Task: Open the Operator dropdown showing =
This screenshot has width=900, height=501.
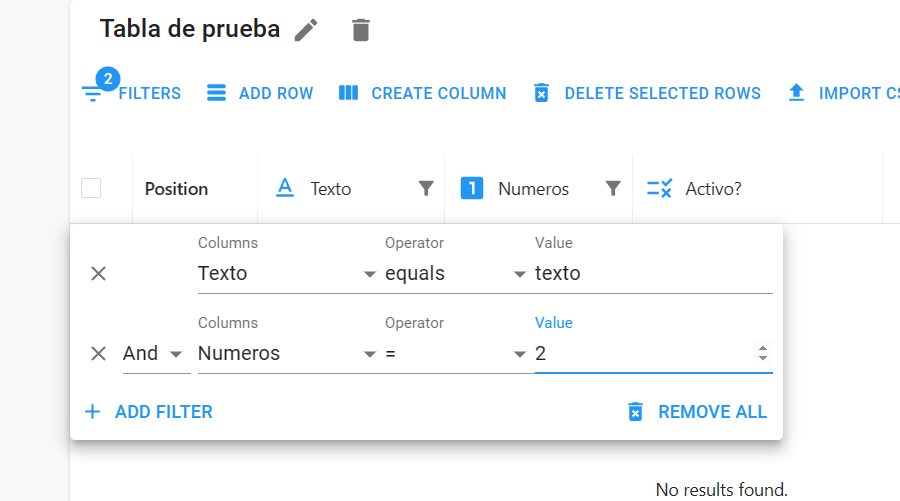Action: [x=456, y=354]
